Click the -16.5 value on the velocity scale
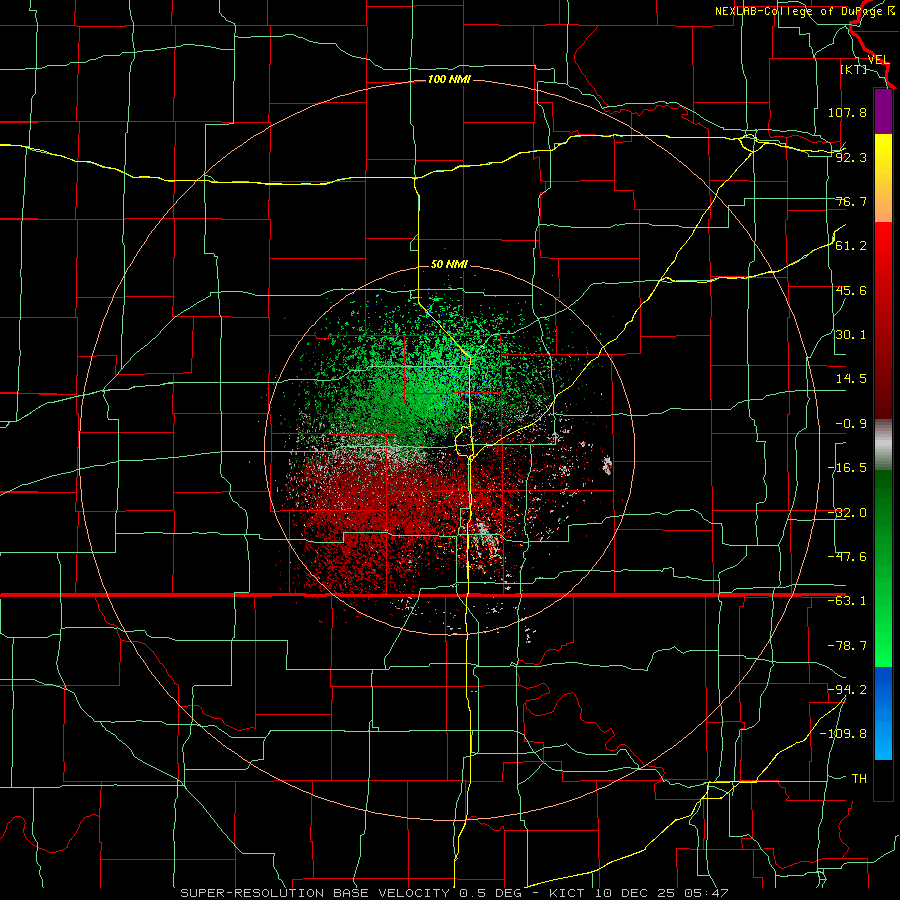The width and height of the screenshot is (900, 900). (x=847, y=468)
